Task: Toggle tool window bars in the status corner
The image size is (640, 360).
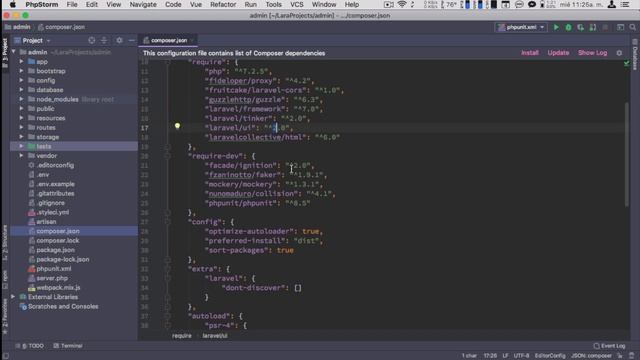Action: [x=5, y=356]
